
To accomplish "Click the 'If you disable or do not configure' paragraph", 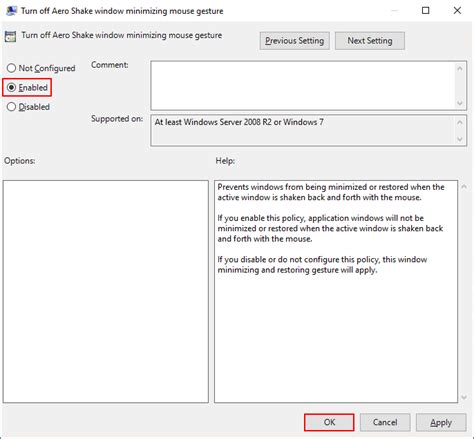I will [322, 265].
